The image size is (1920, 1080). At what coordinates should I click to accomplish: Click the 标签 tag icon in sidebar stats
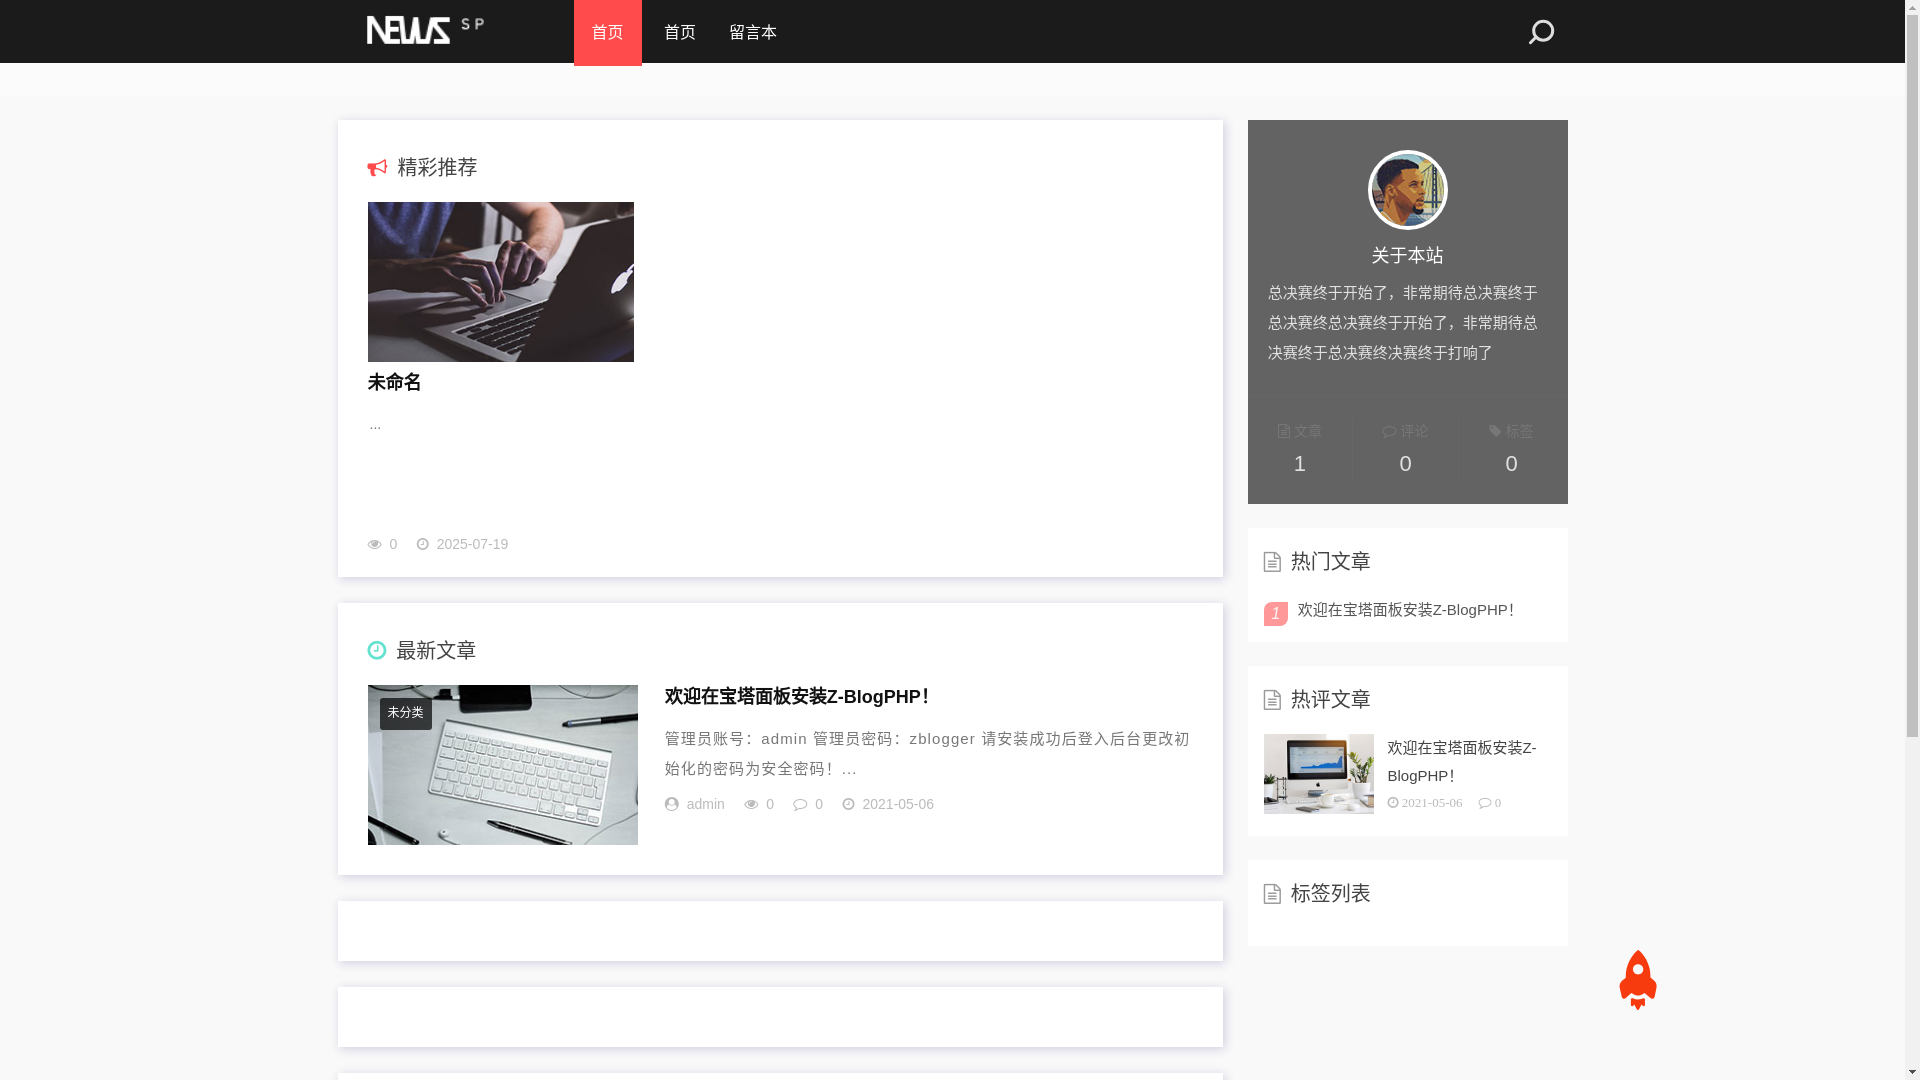coord(1495,431)
